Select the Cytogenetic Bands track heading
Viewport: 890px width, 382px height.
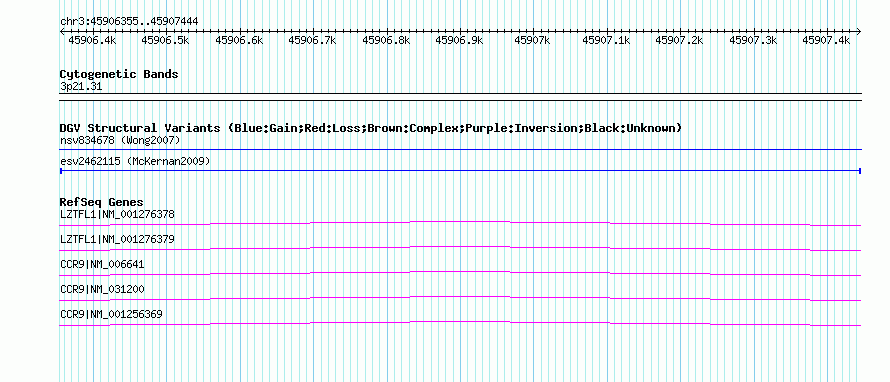(x=119, y=74)
